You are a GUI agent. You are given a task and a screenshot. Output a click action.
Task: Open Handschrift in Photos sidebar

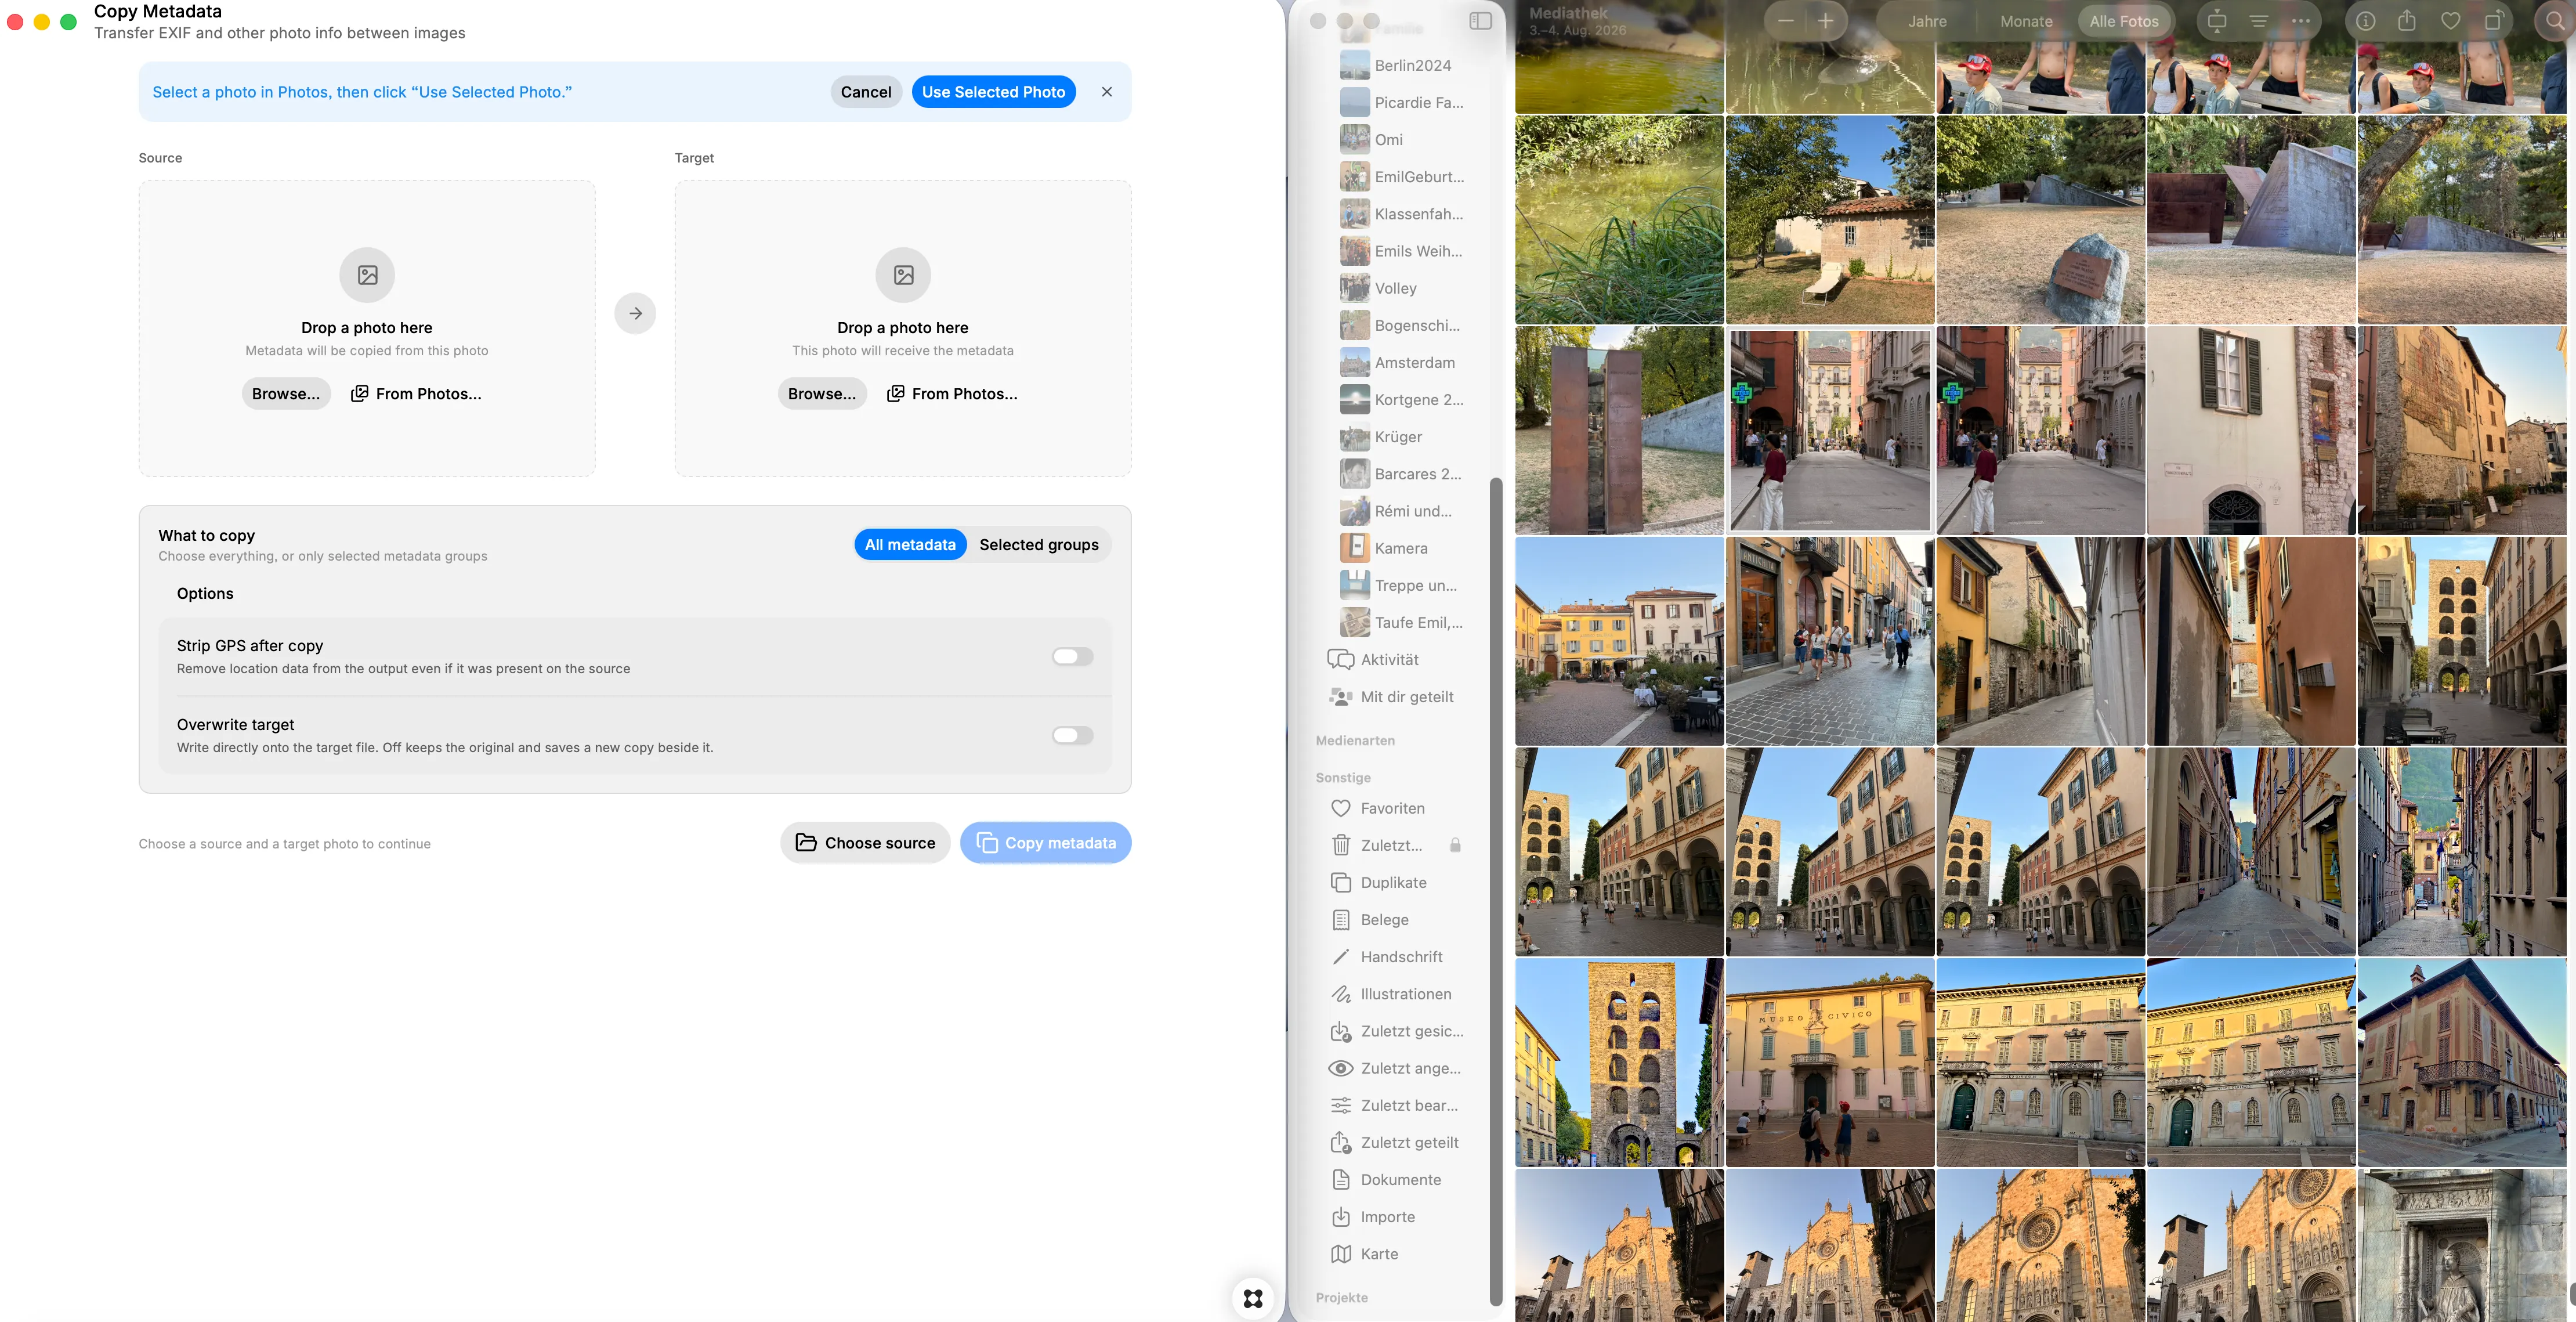tap(1401, 956)
